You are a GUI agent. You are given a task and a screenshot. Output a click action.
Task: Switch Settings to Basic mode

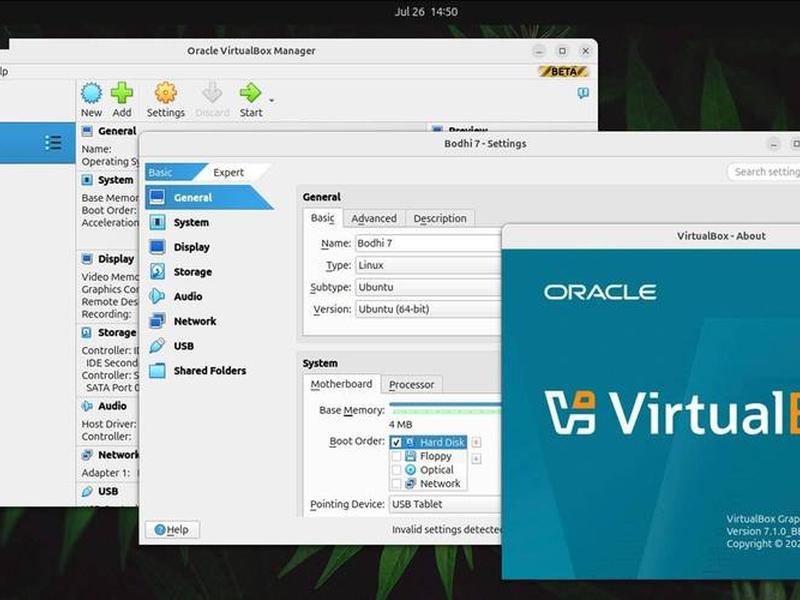tap(171, 172)
